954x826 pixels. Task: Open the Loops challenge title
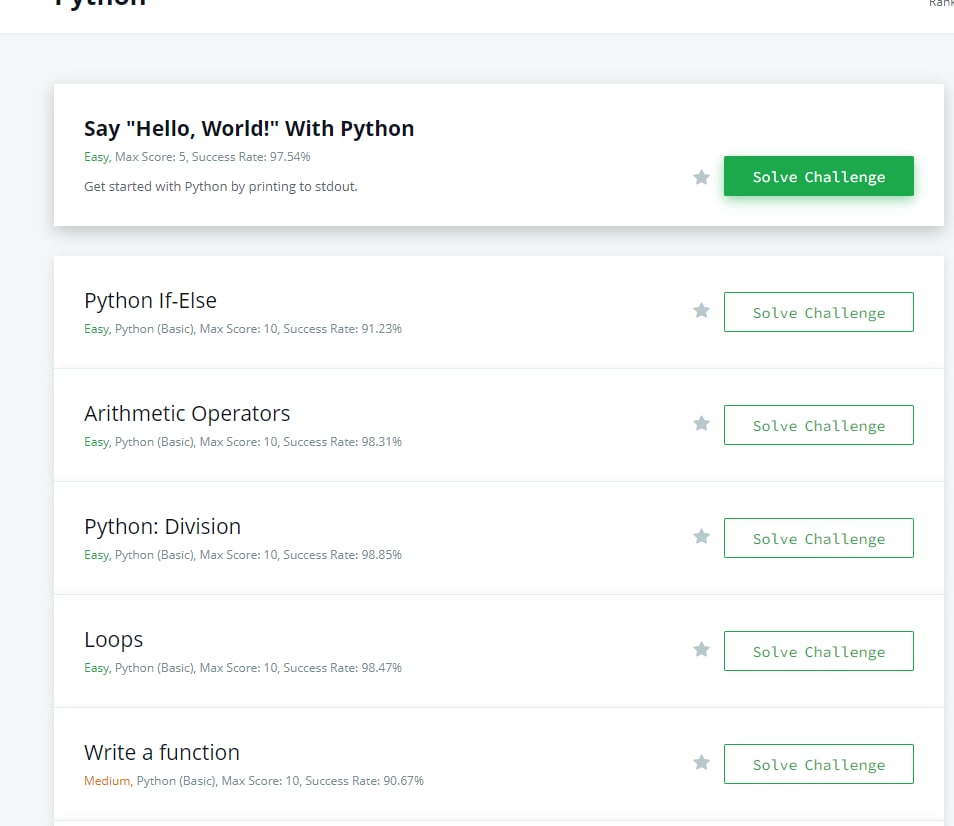point(113,640)
